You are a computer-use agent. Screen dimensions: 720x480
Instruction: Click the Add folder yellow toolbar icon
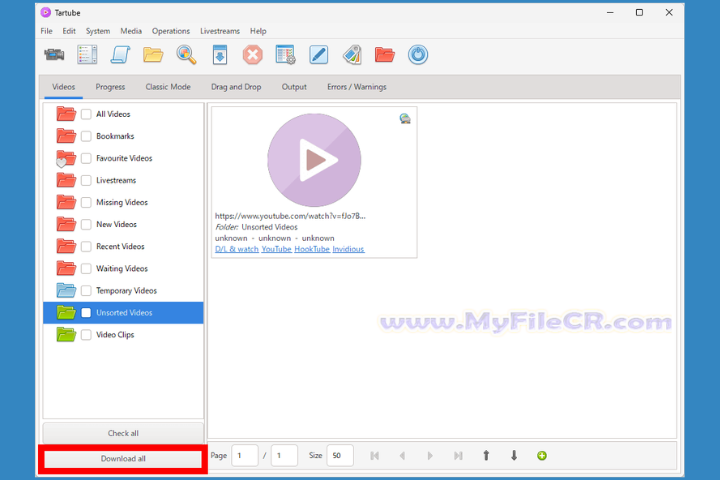point(153,55)
